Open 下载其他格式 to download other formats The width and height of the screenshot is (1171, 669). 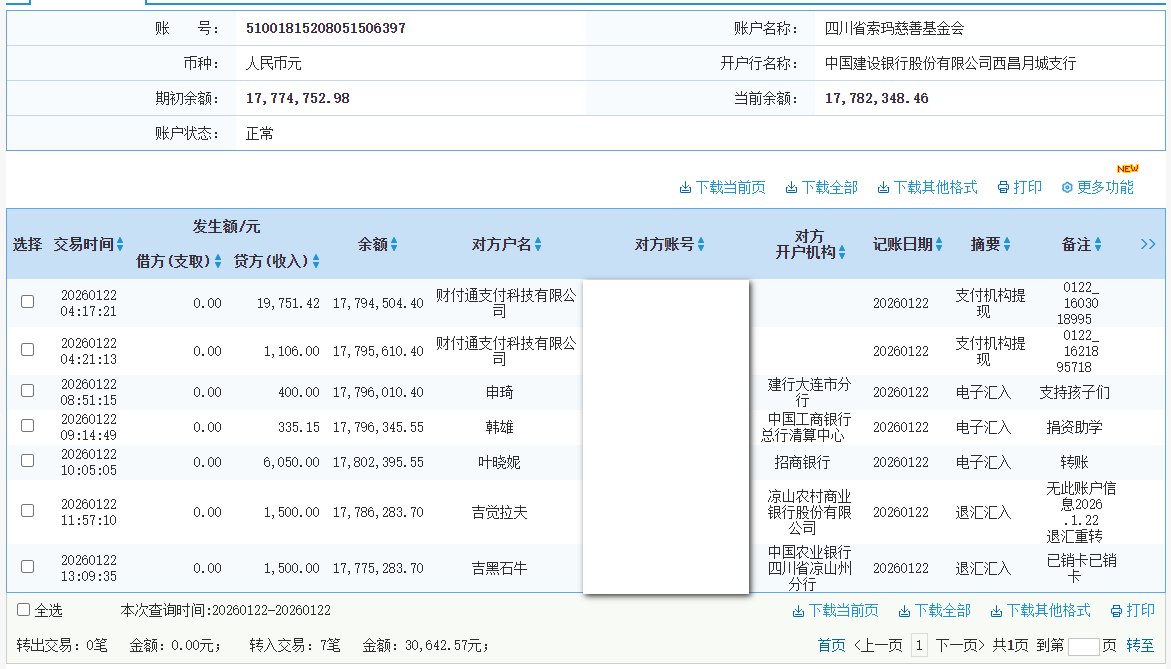(x=884, y=186)
